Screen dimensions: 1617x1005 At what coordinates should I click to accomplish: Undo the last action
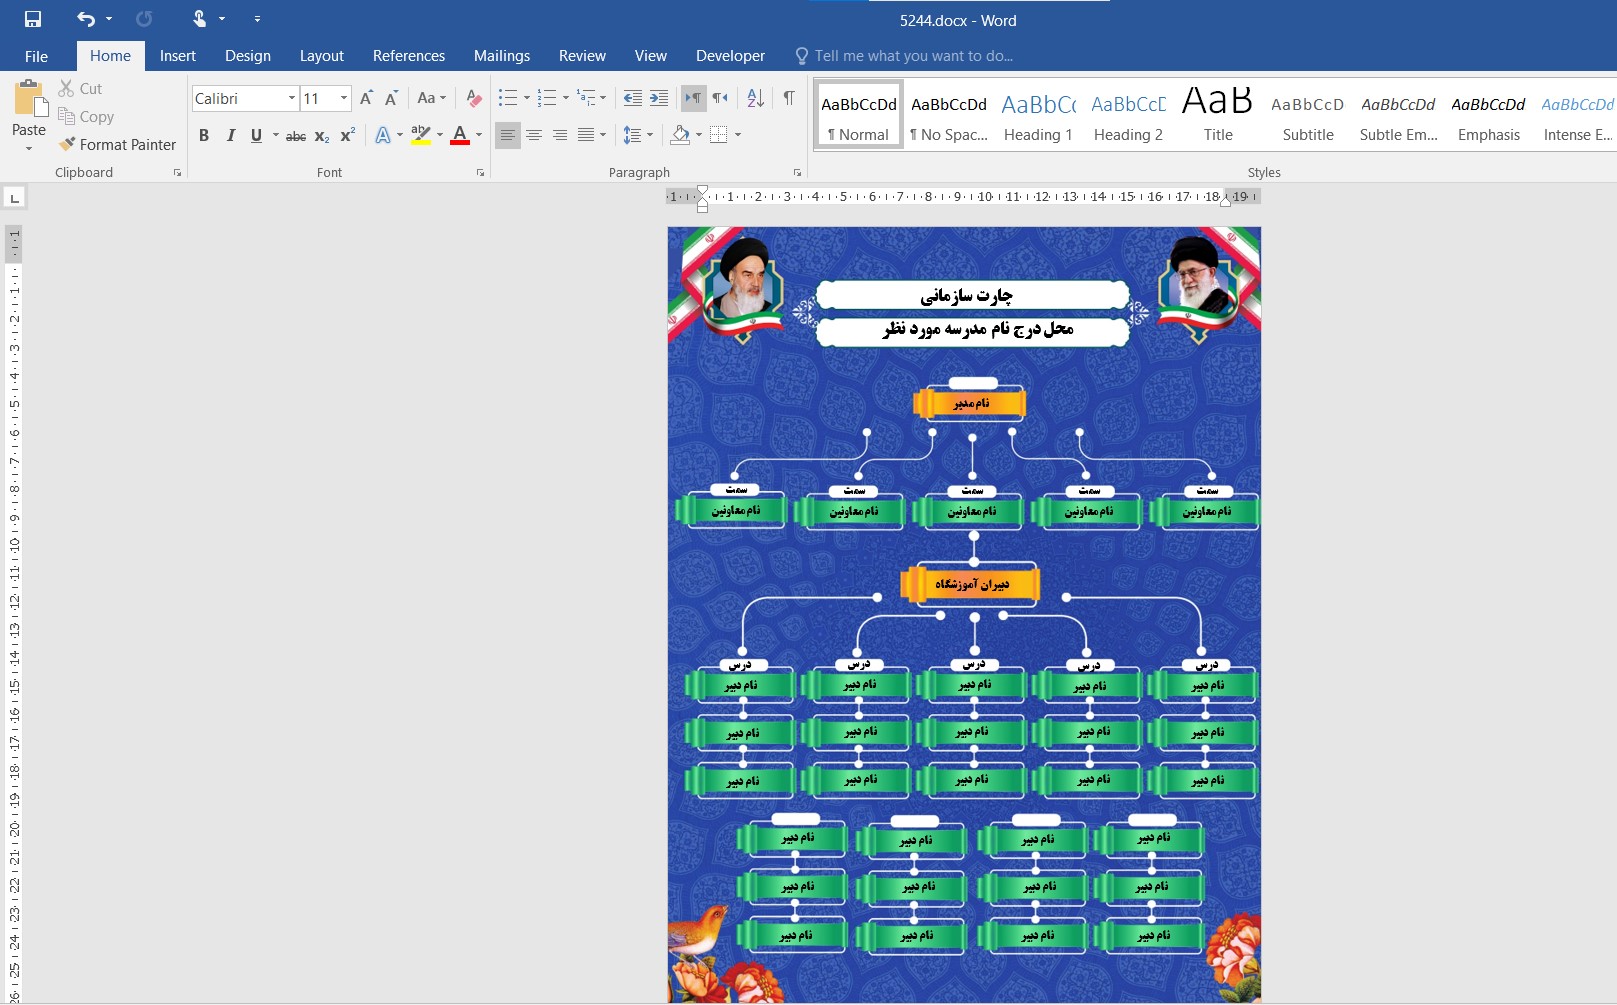(86, 19)
